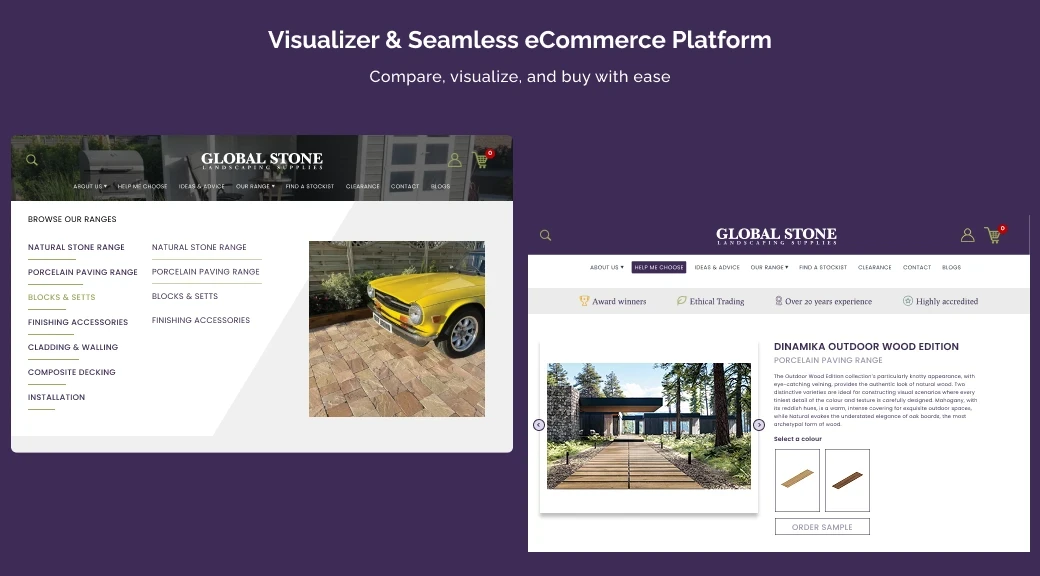Select the highlighted Help Me Choose menu item
Screen dimensions: 1040x576
(x=658, y=267)
